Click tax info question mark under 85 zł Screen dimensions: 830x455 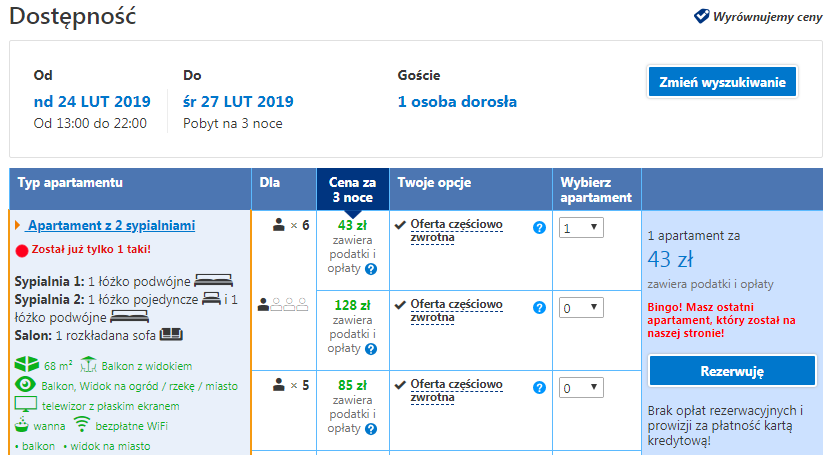371,429
